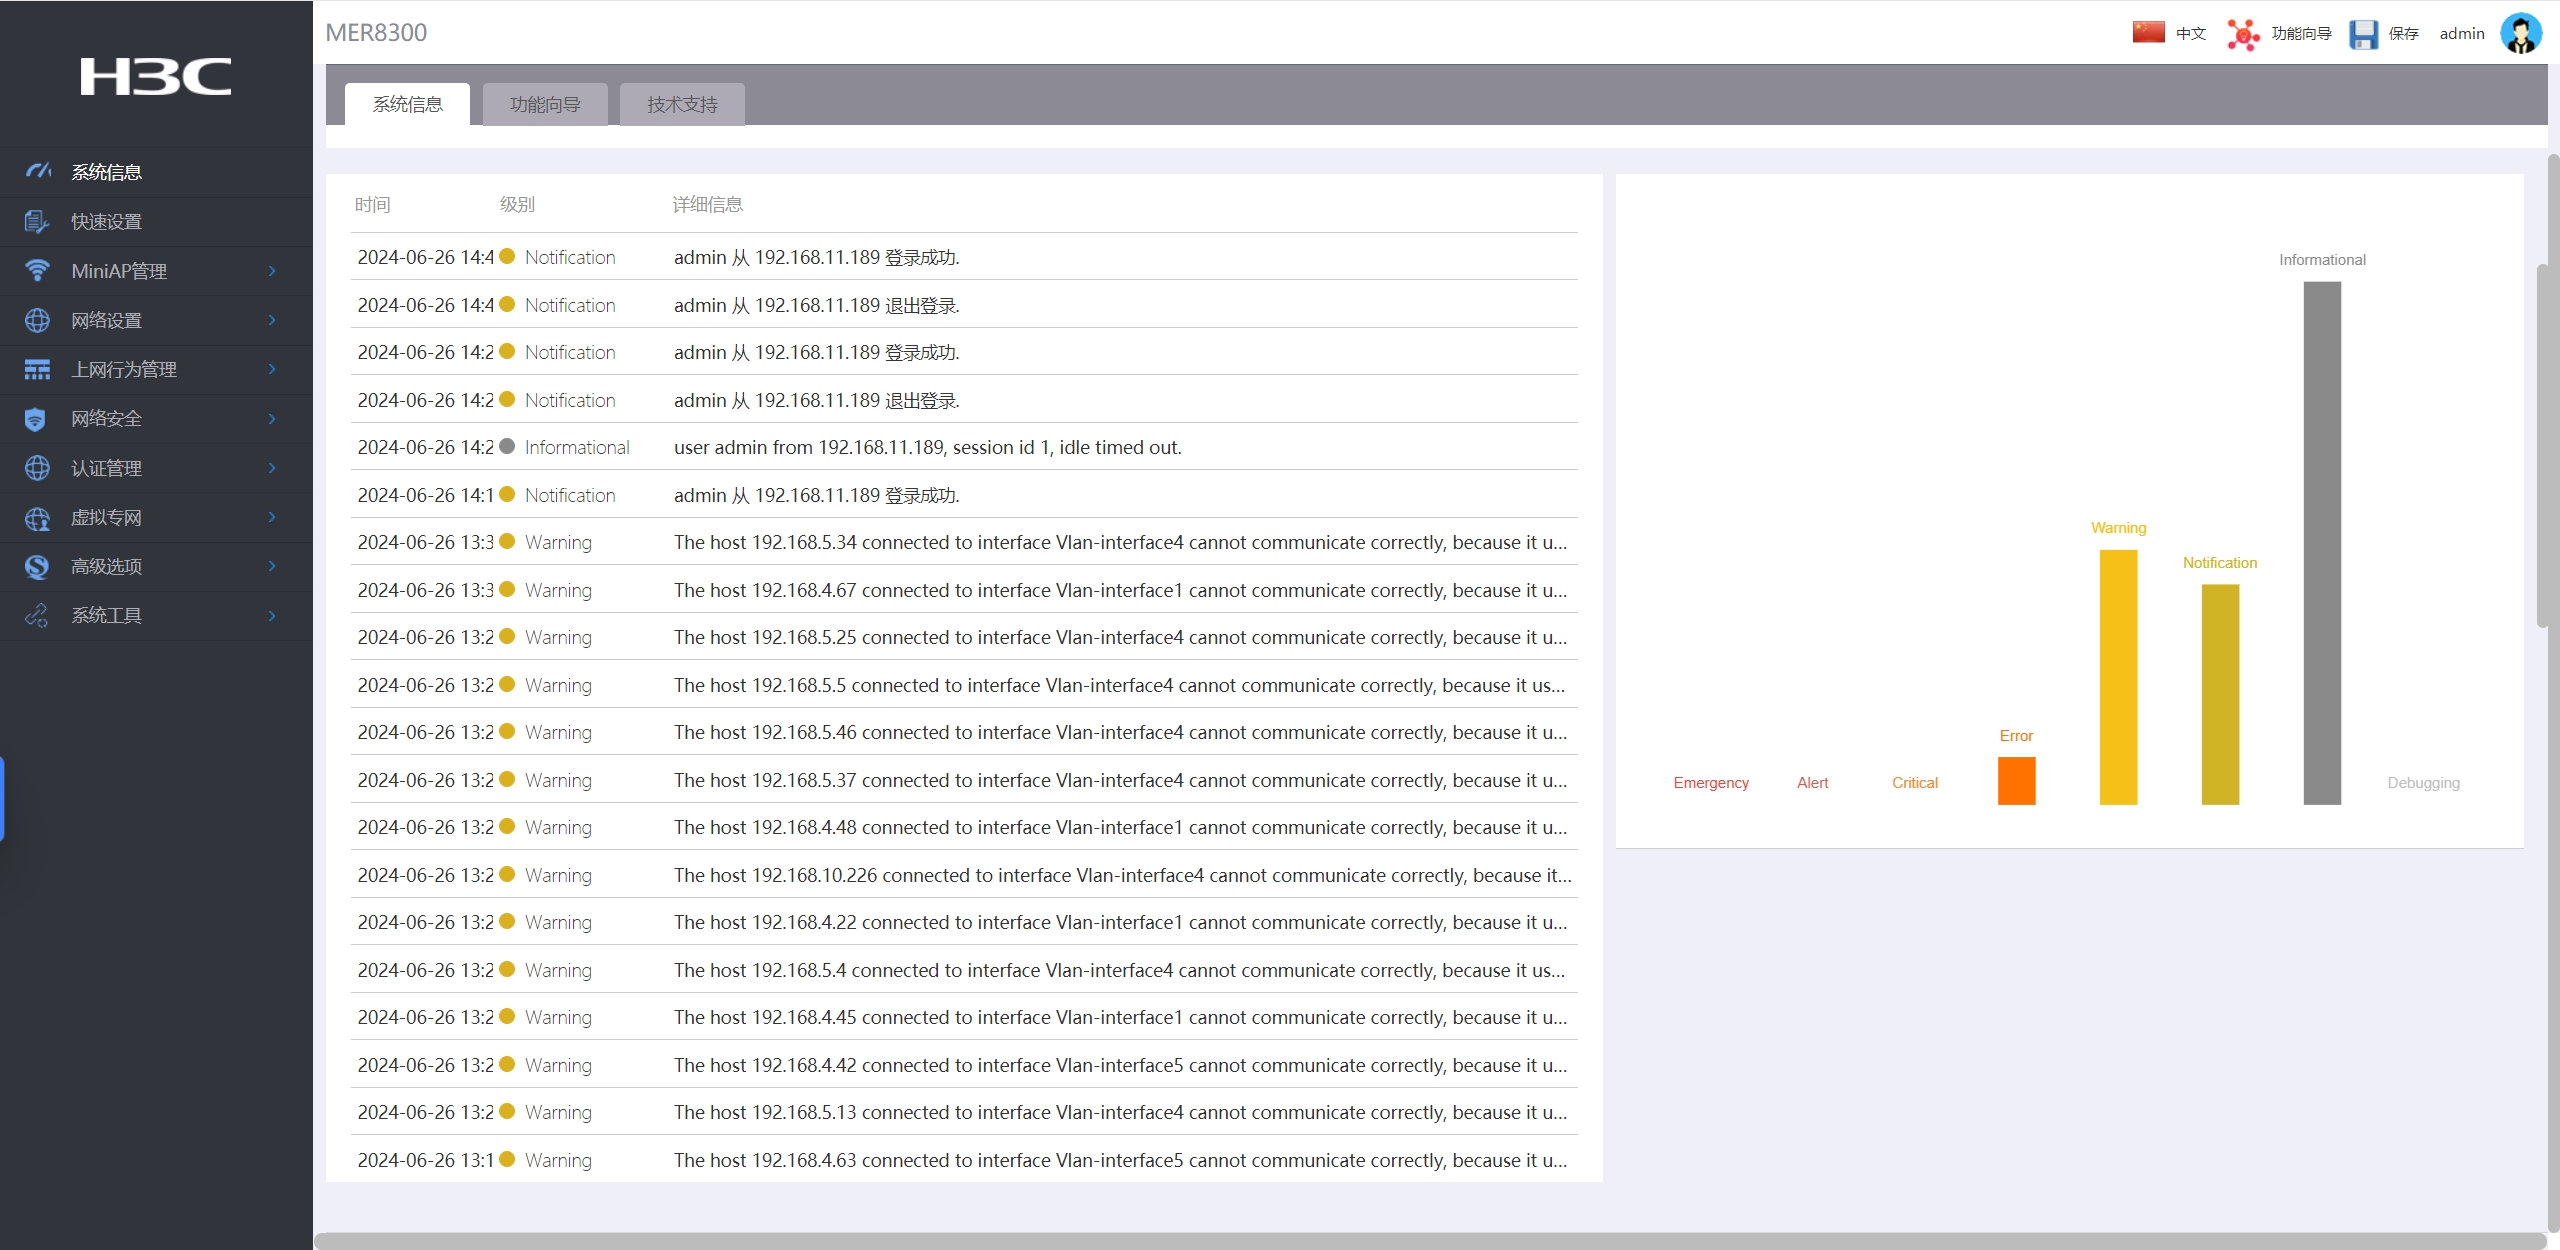The width and height of the screenshot is (2560, 1250).
Task: Switch to the 功能向导 tab
Action: point(545,104)
